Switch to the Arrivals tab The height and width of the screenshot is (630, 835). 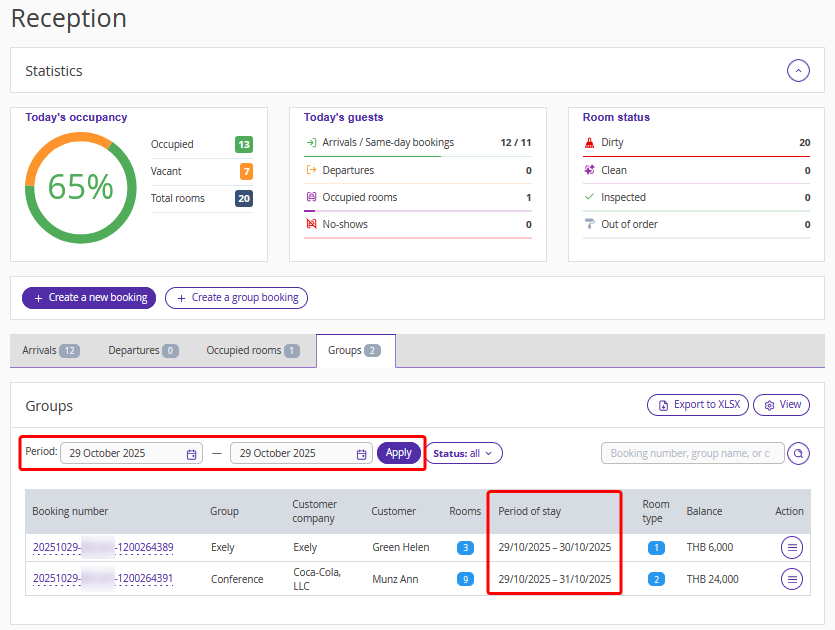50,351
